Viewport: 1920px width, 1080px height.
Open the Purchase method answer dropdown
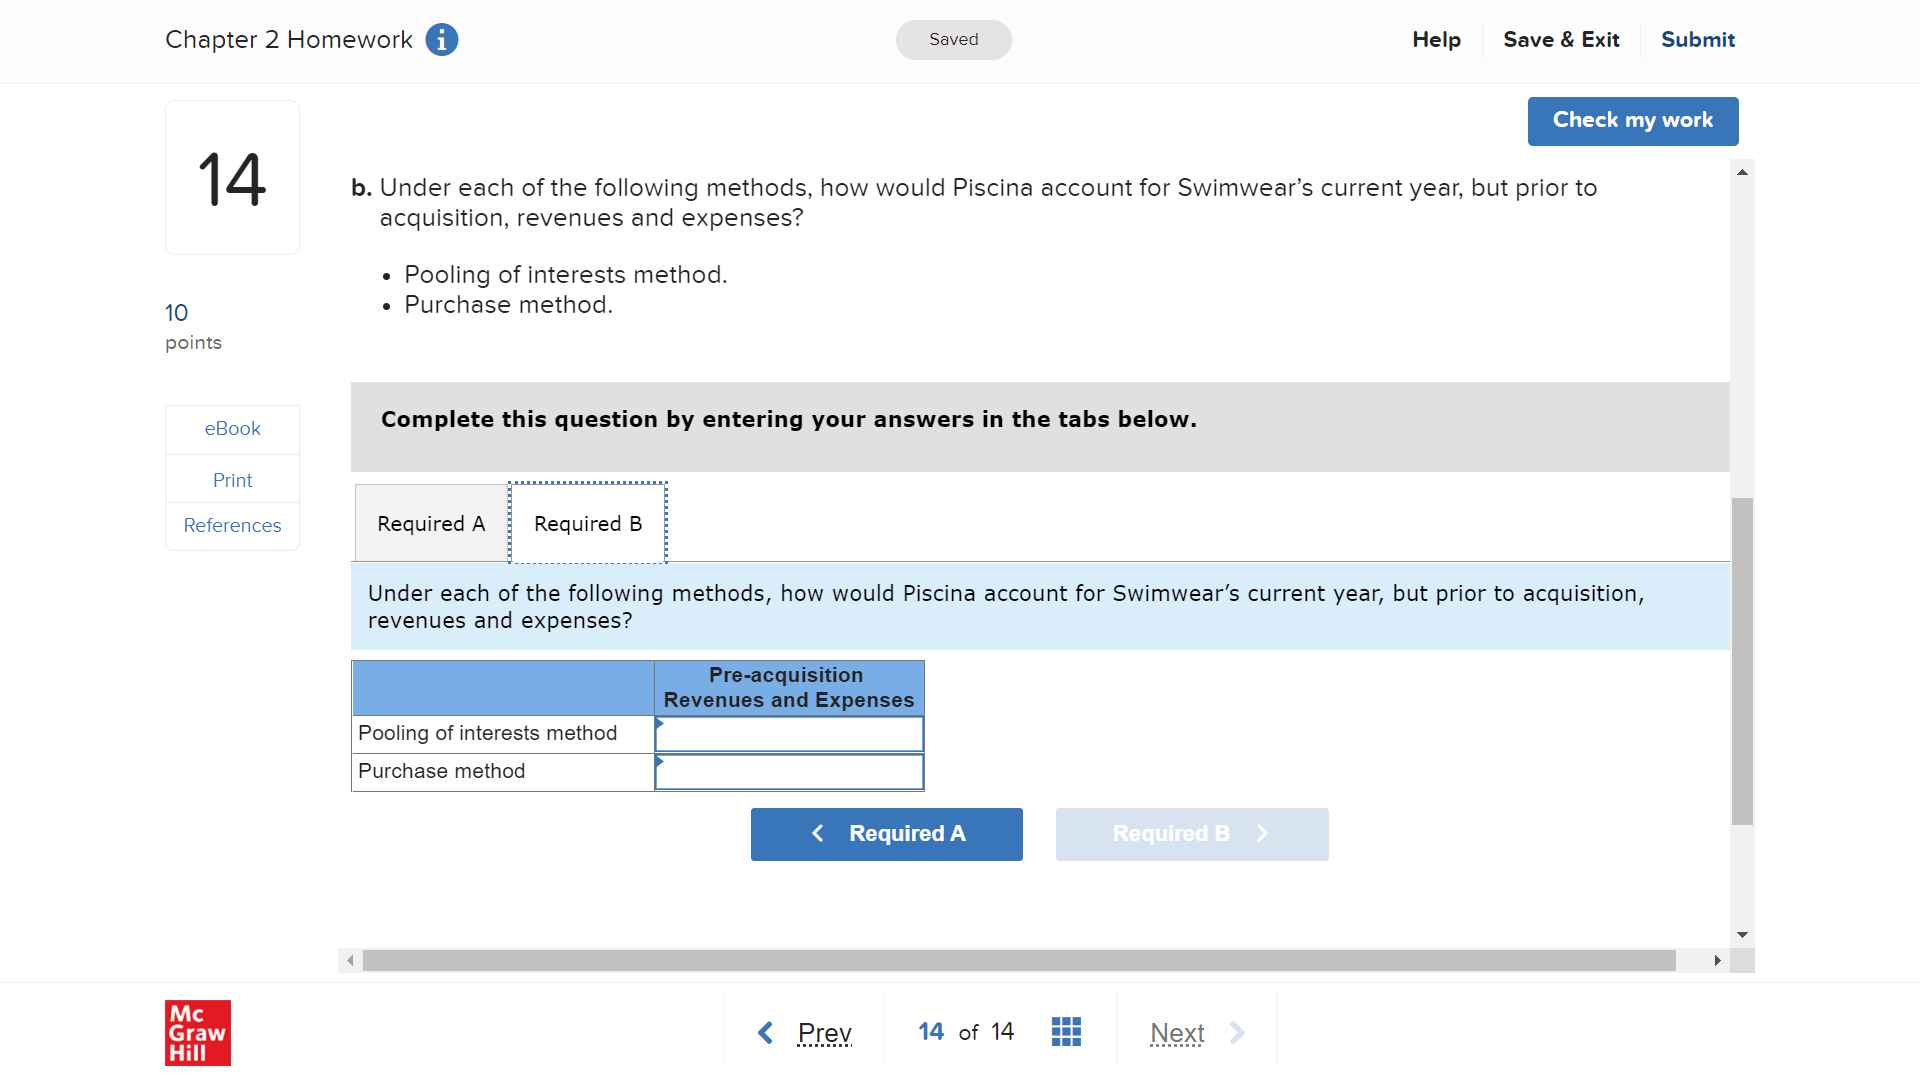click(789, 772)
